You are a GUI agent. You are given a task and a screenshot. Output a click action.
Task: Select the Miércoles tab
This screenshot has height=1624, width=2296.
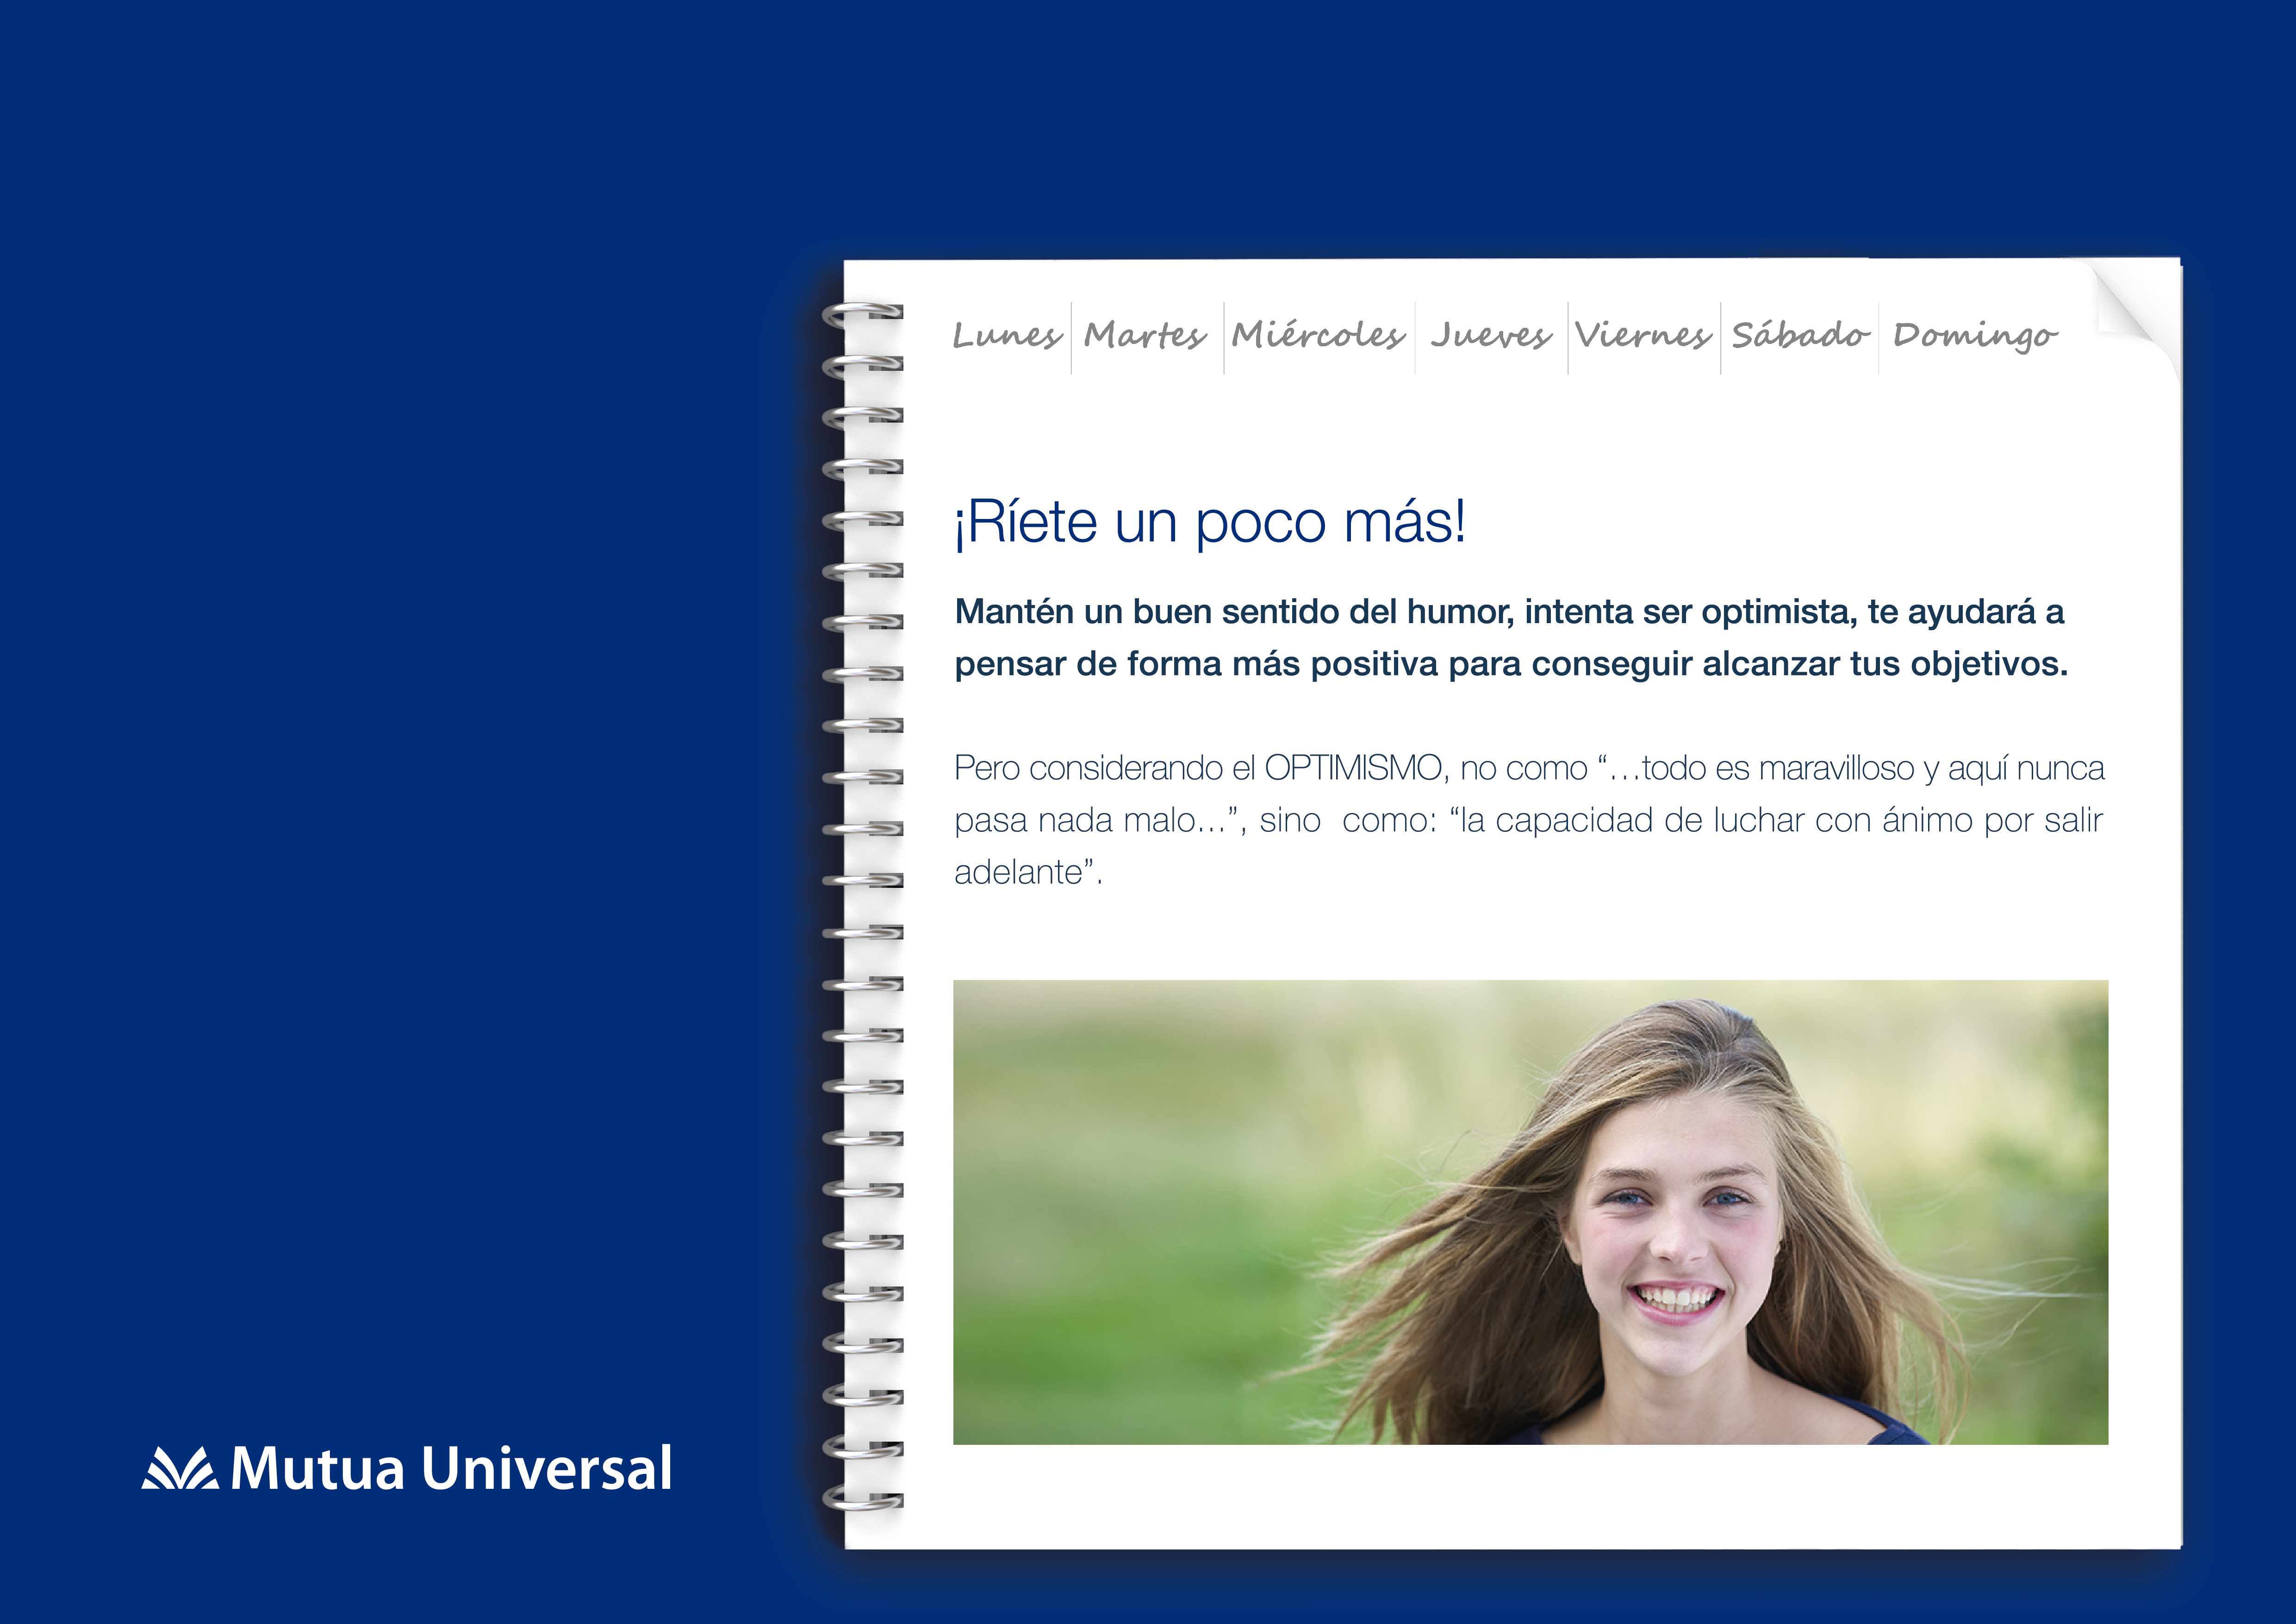point(1318,336)
